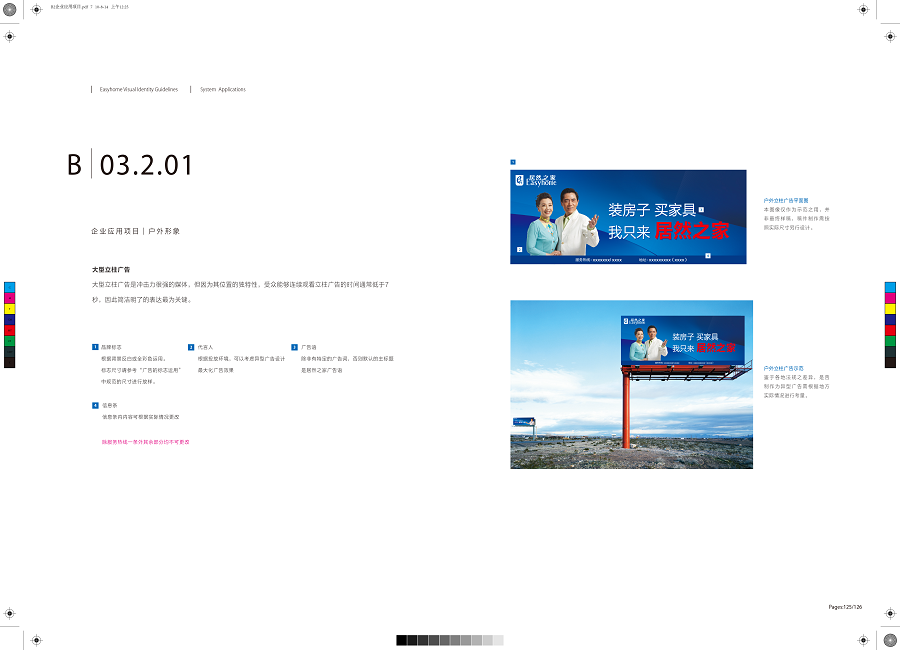
Task: Click the Easyhome logo on the flat ad
Action: [536, 180]
